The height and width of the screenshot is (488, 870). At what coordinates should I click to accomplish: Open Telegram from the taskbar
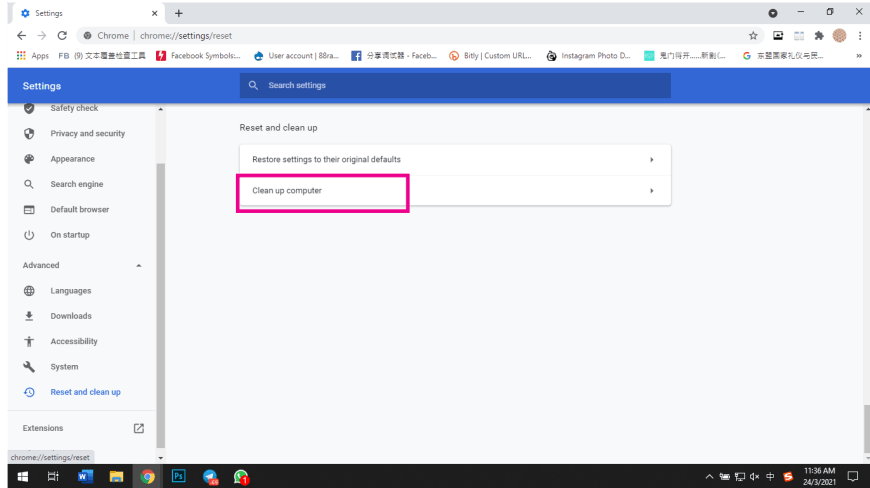(210, 476)
